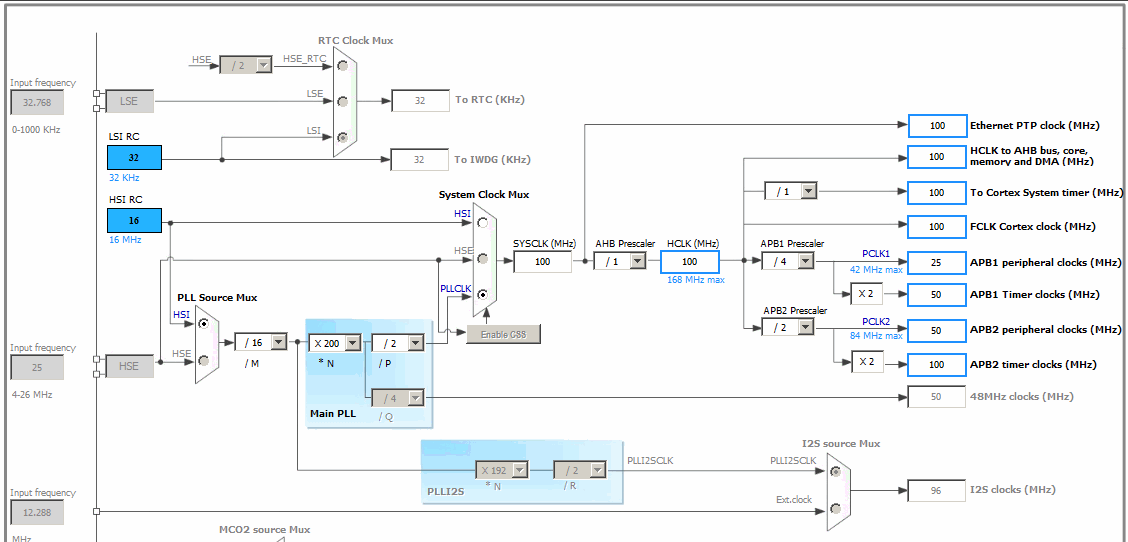The image size is (1128, 542).
Task: Click the HCLK (MHz) value field
Action: pyautogui.click(x=690, y=262)
